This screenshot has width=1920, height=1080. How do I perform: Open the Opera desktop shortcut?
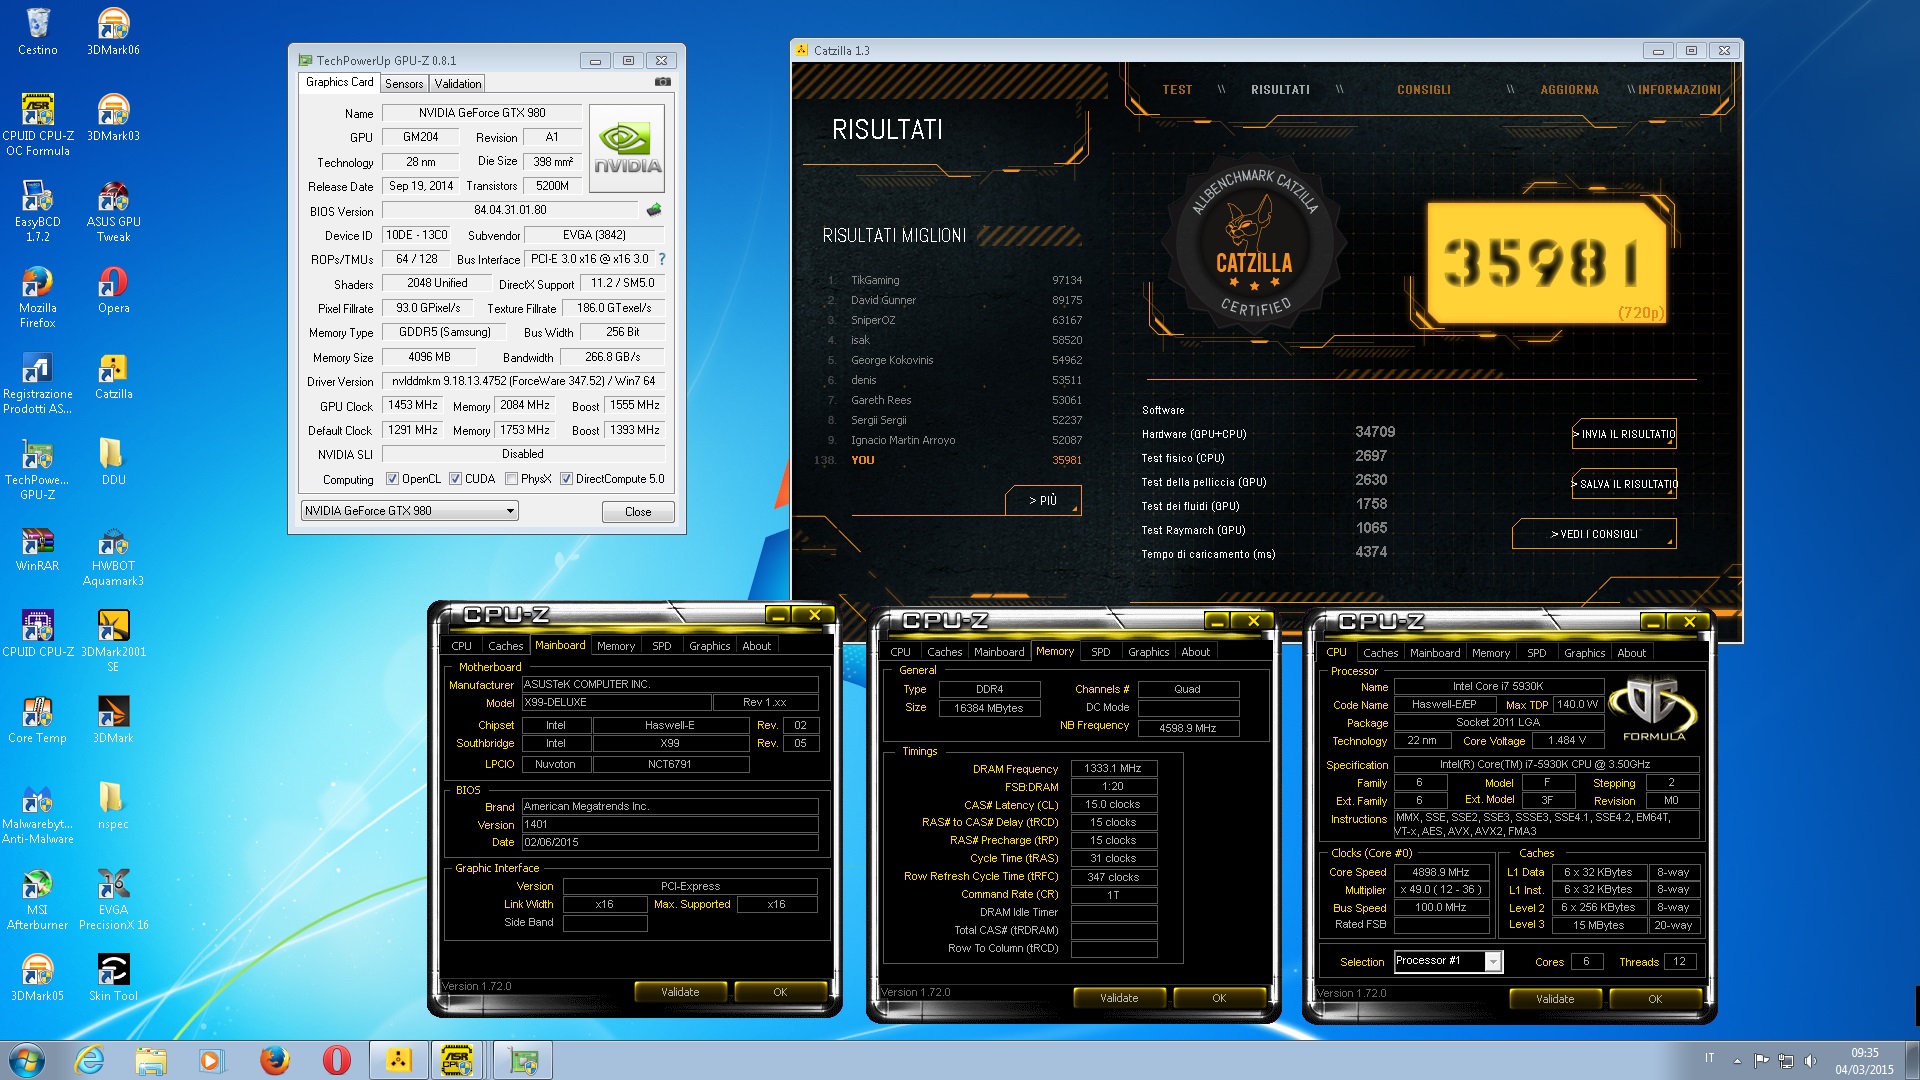pos(113,290)
